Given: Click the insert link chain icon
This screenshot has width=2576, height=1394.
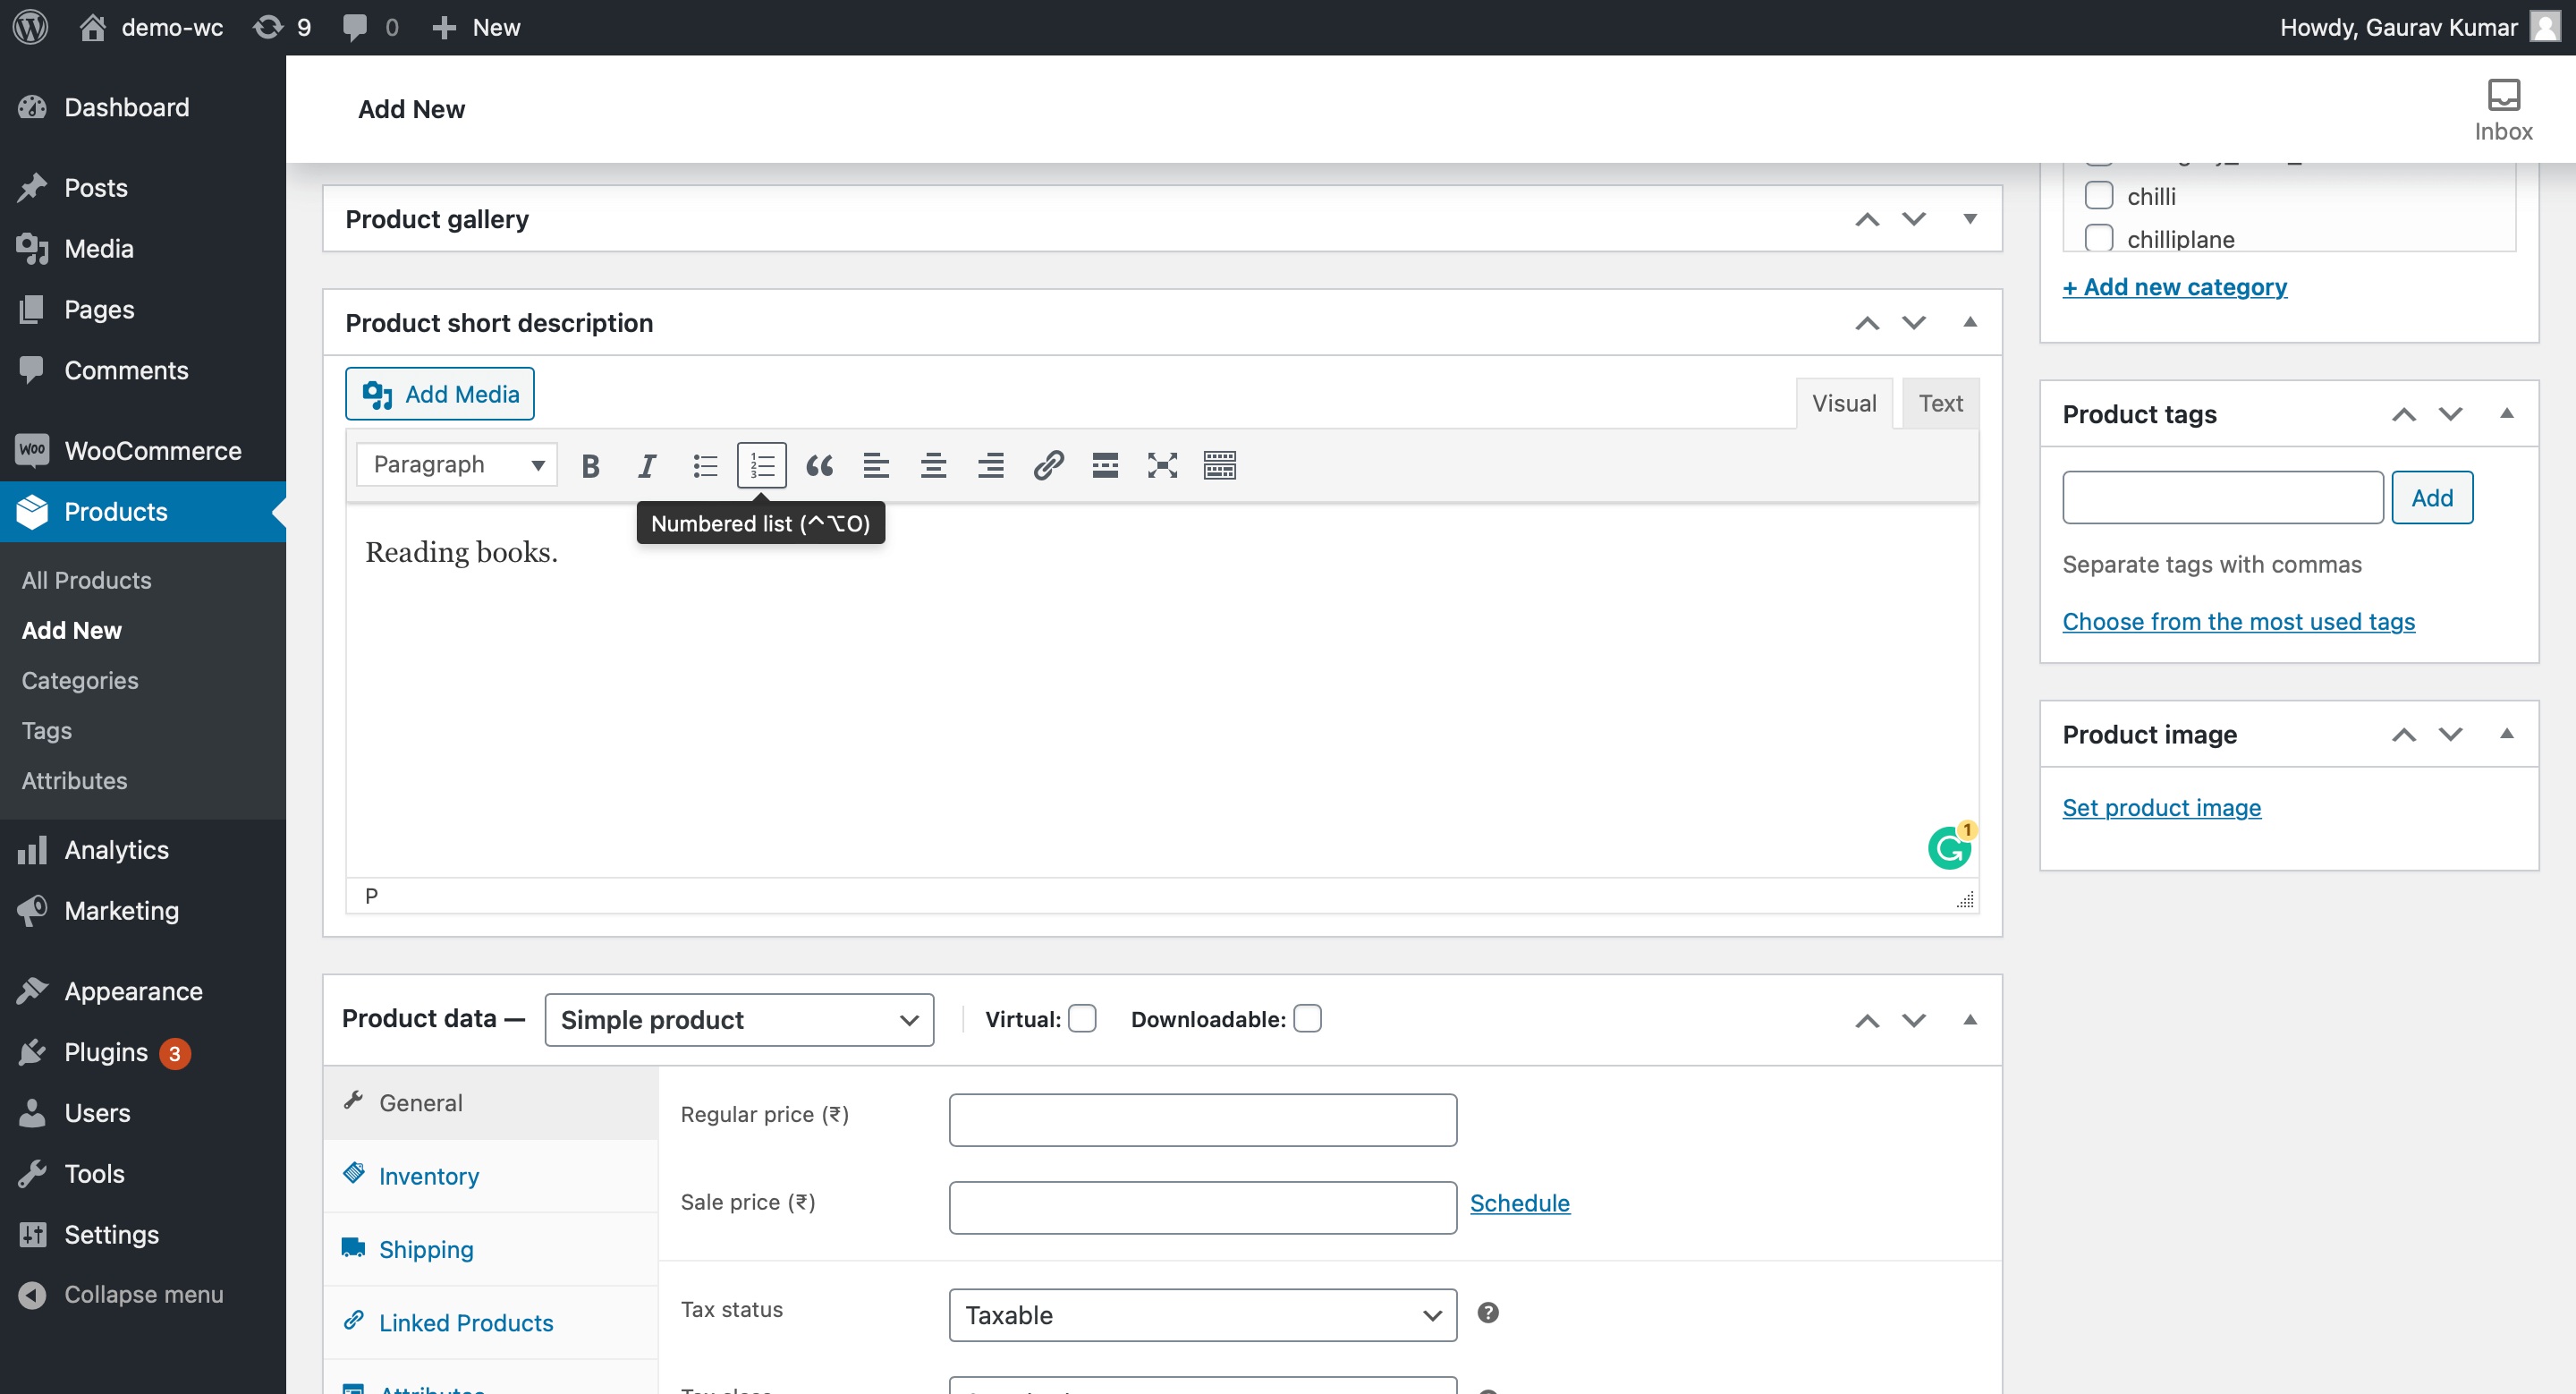Looking at the screenshot, I should (x=1047, y=465).
